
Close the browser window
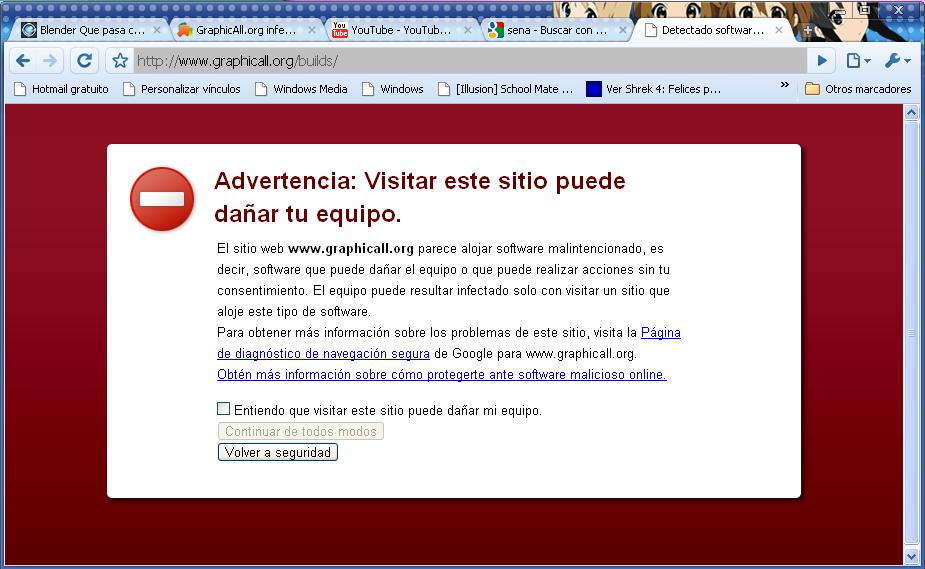pos(898,9)
